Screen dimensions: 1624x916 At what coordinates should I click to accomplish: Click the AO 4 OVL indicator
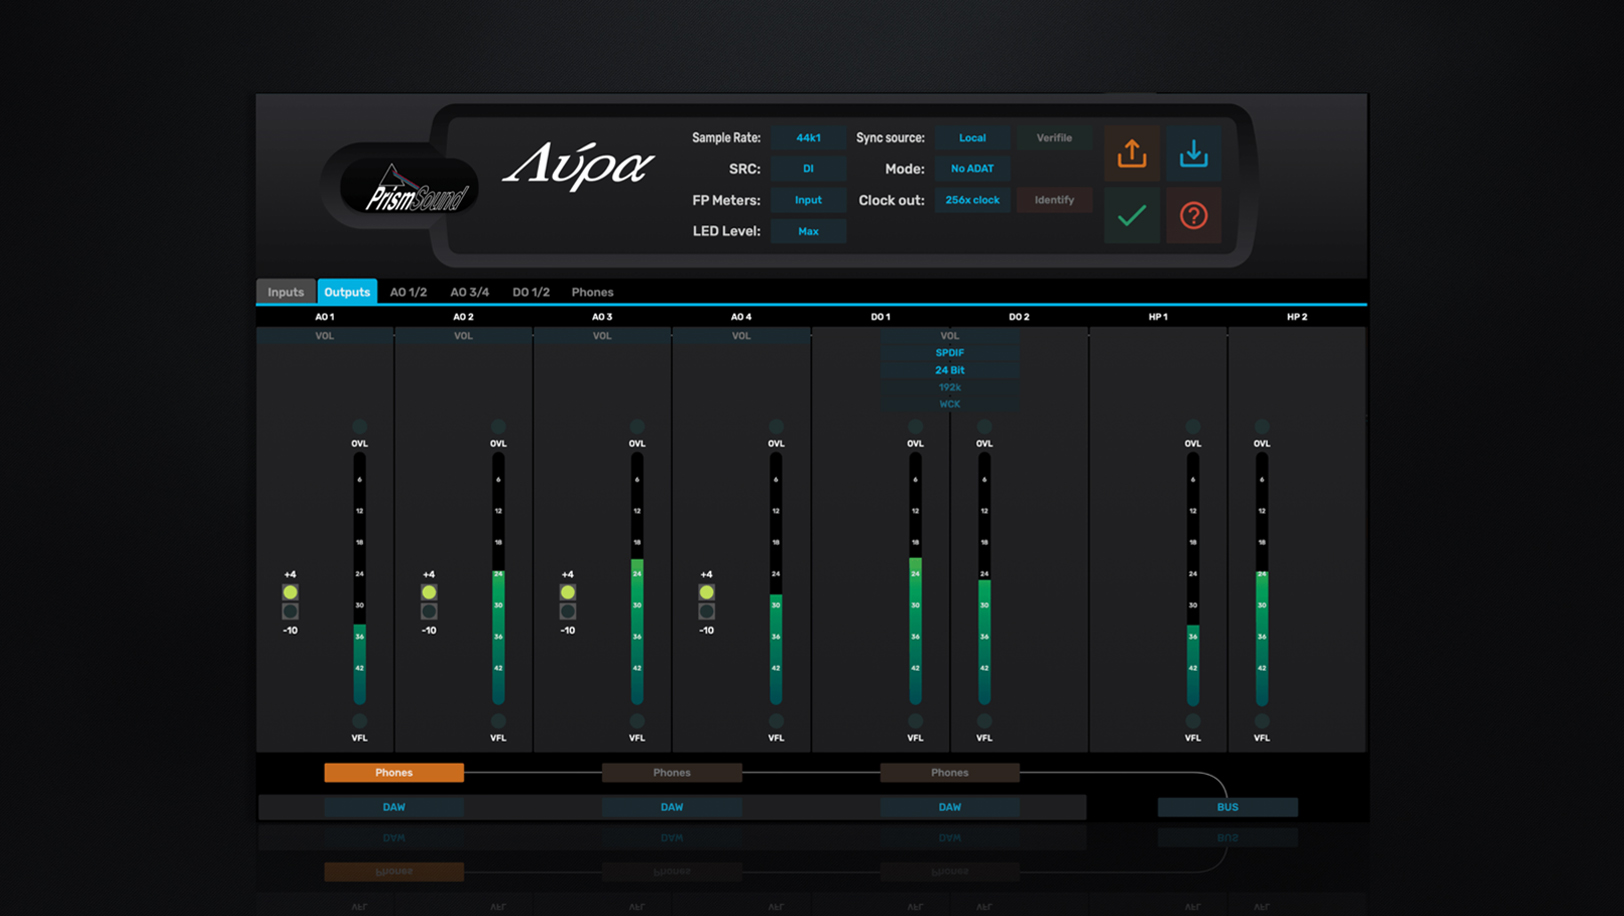tap(776, 427)
